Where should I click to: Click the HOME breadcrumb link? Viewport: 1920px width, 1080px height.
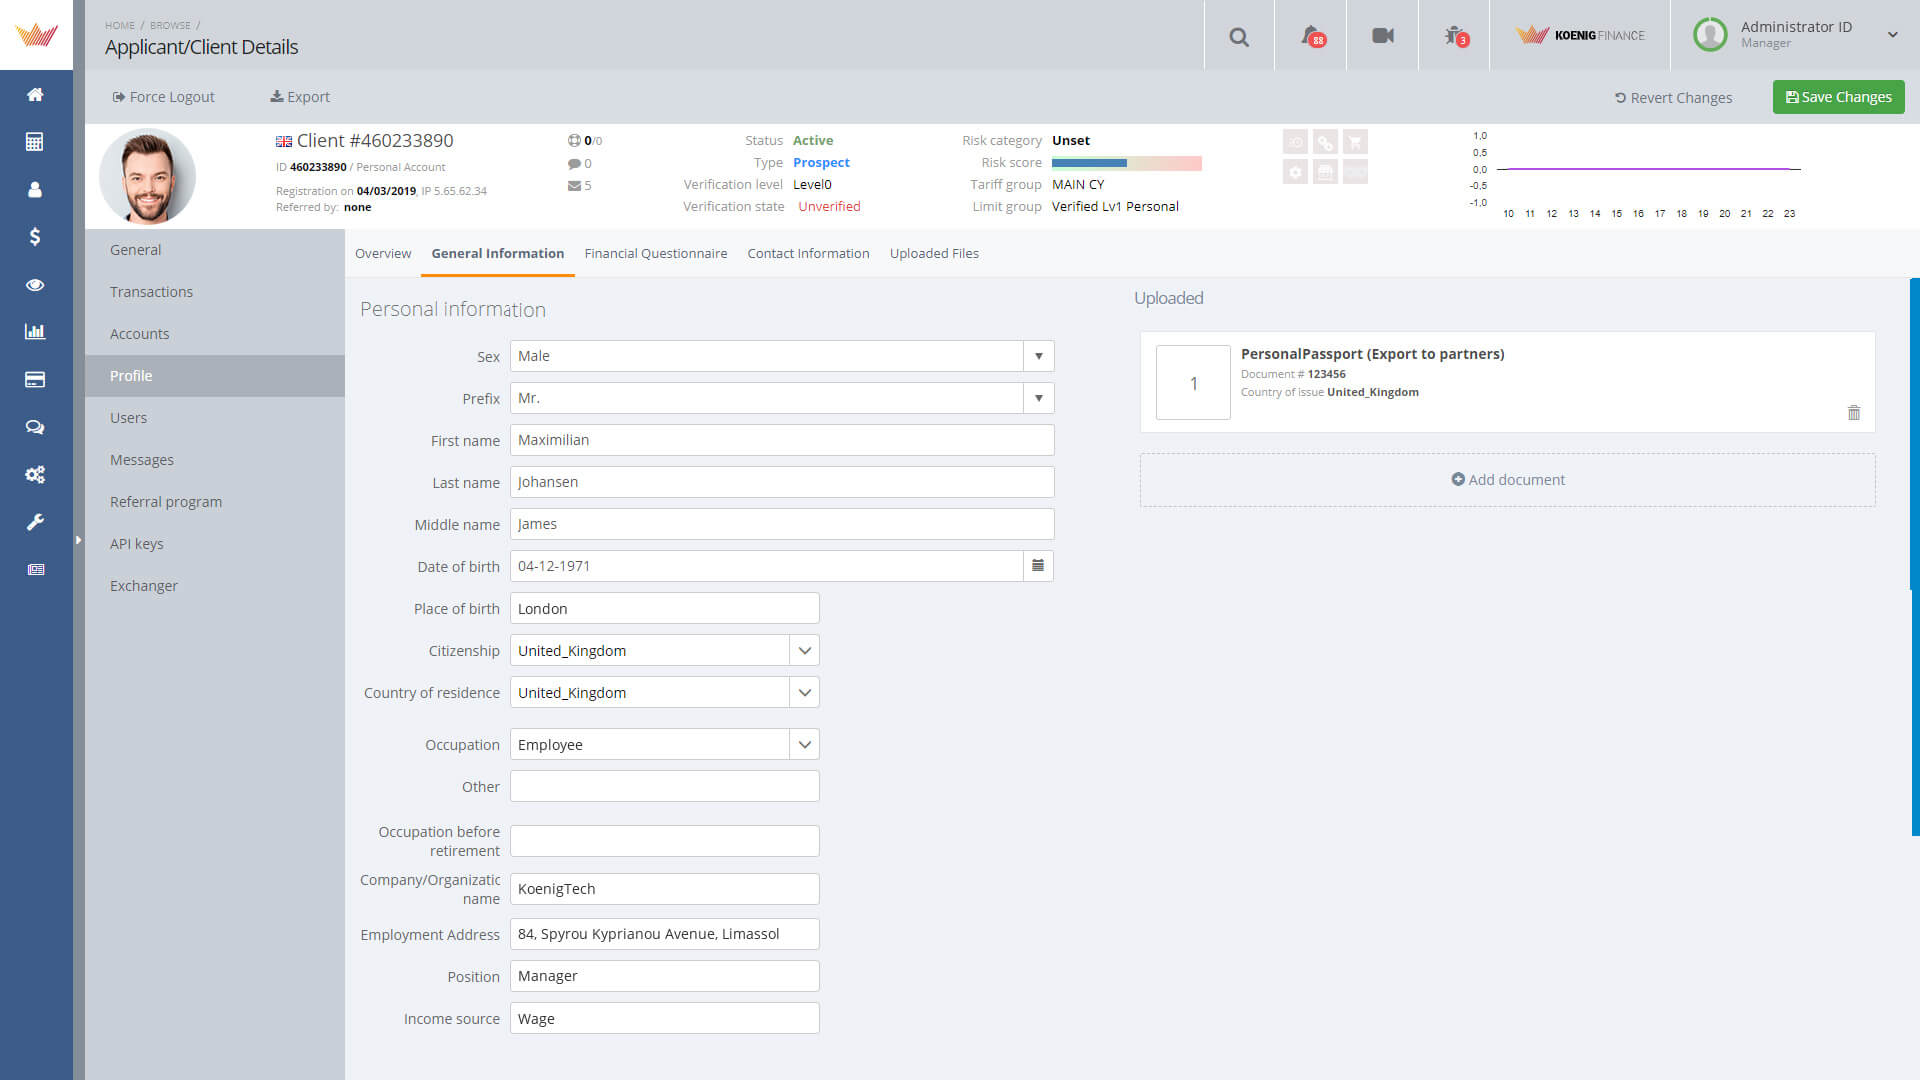[120, 25]
